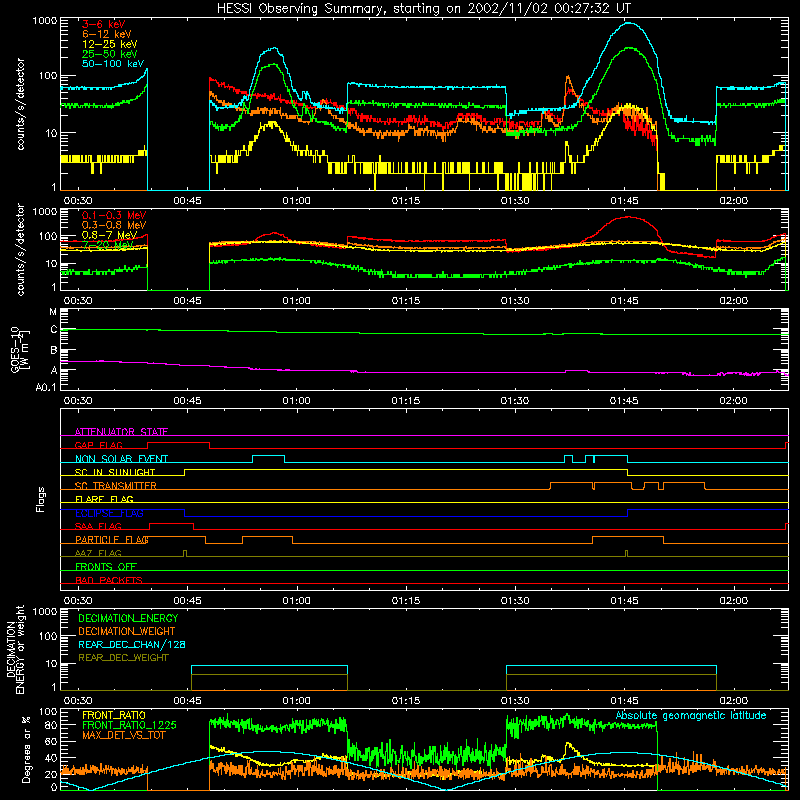Viewport: 800px width, 800px height.
Task: Click the DECIMATION_ENERGY legend label
Action: [128, 618]
